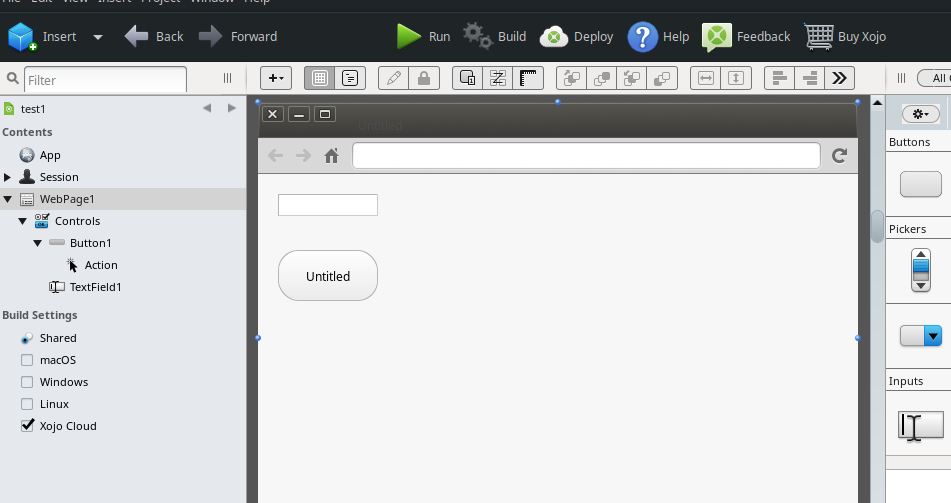Switch to layout editor view
This screenshot has width=951, height=503.
click(320, 78)
